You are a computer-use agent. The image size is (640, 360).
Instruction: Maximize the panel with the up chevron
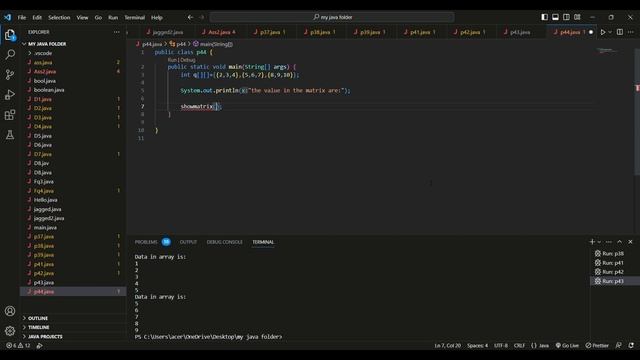click(x=620, y=242)
